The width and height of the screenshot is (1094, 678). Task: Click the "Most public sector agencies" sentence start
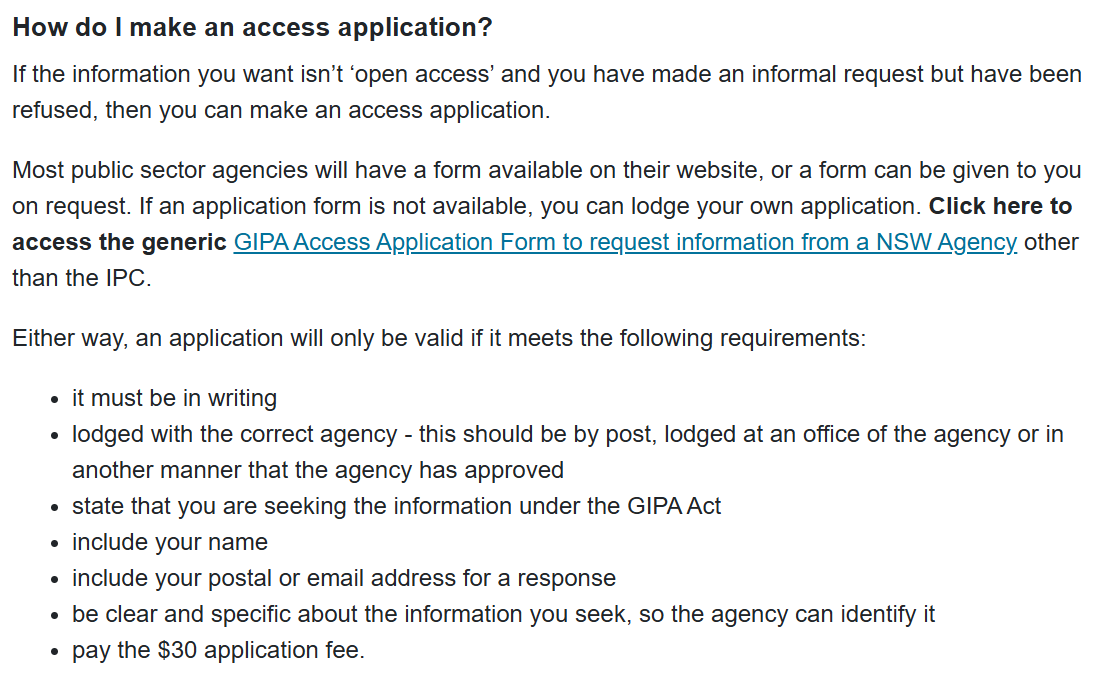click(150, 170)
